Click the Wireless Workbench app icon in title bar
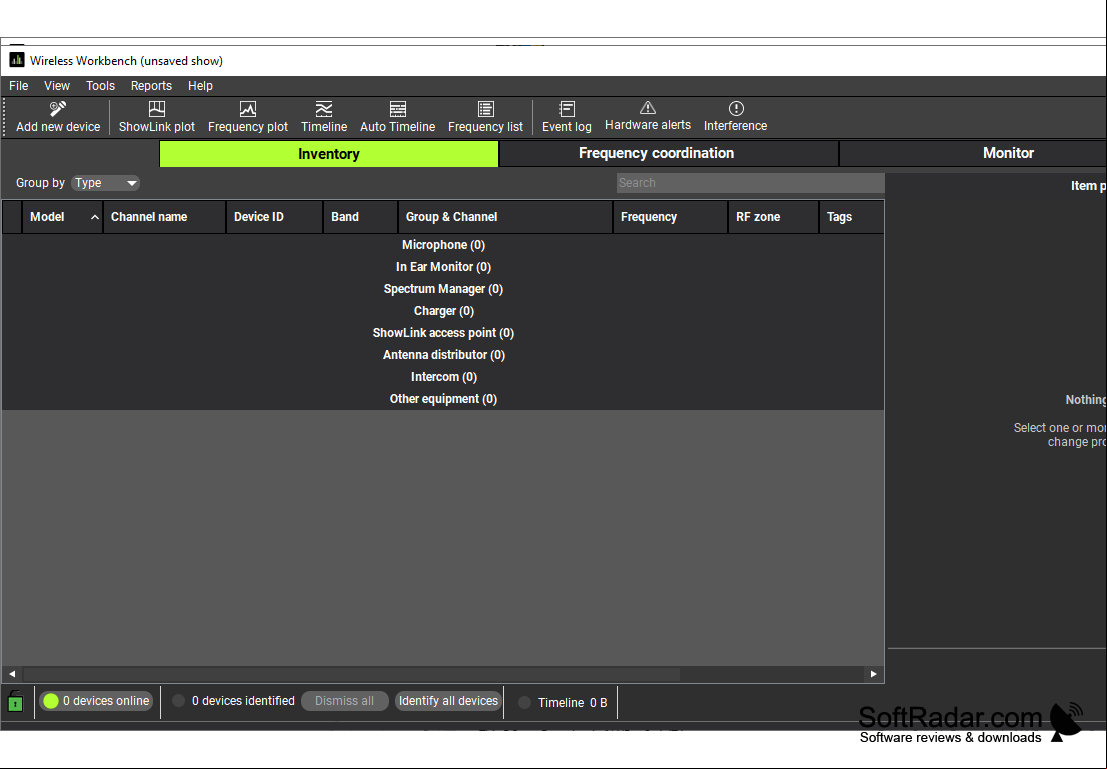1107x769 pixels. tap(16, 61)
